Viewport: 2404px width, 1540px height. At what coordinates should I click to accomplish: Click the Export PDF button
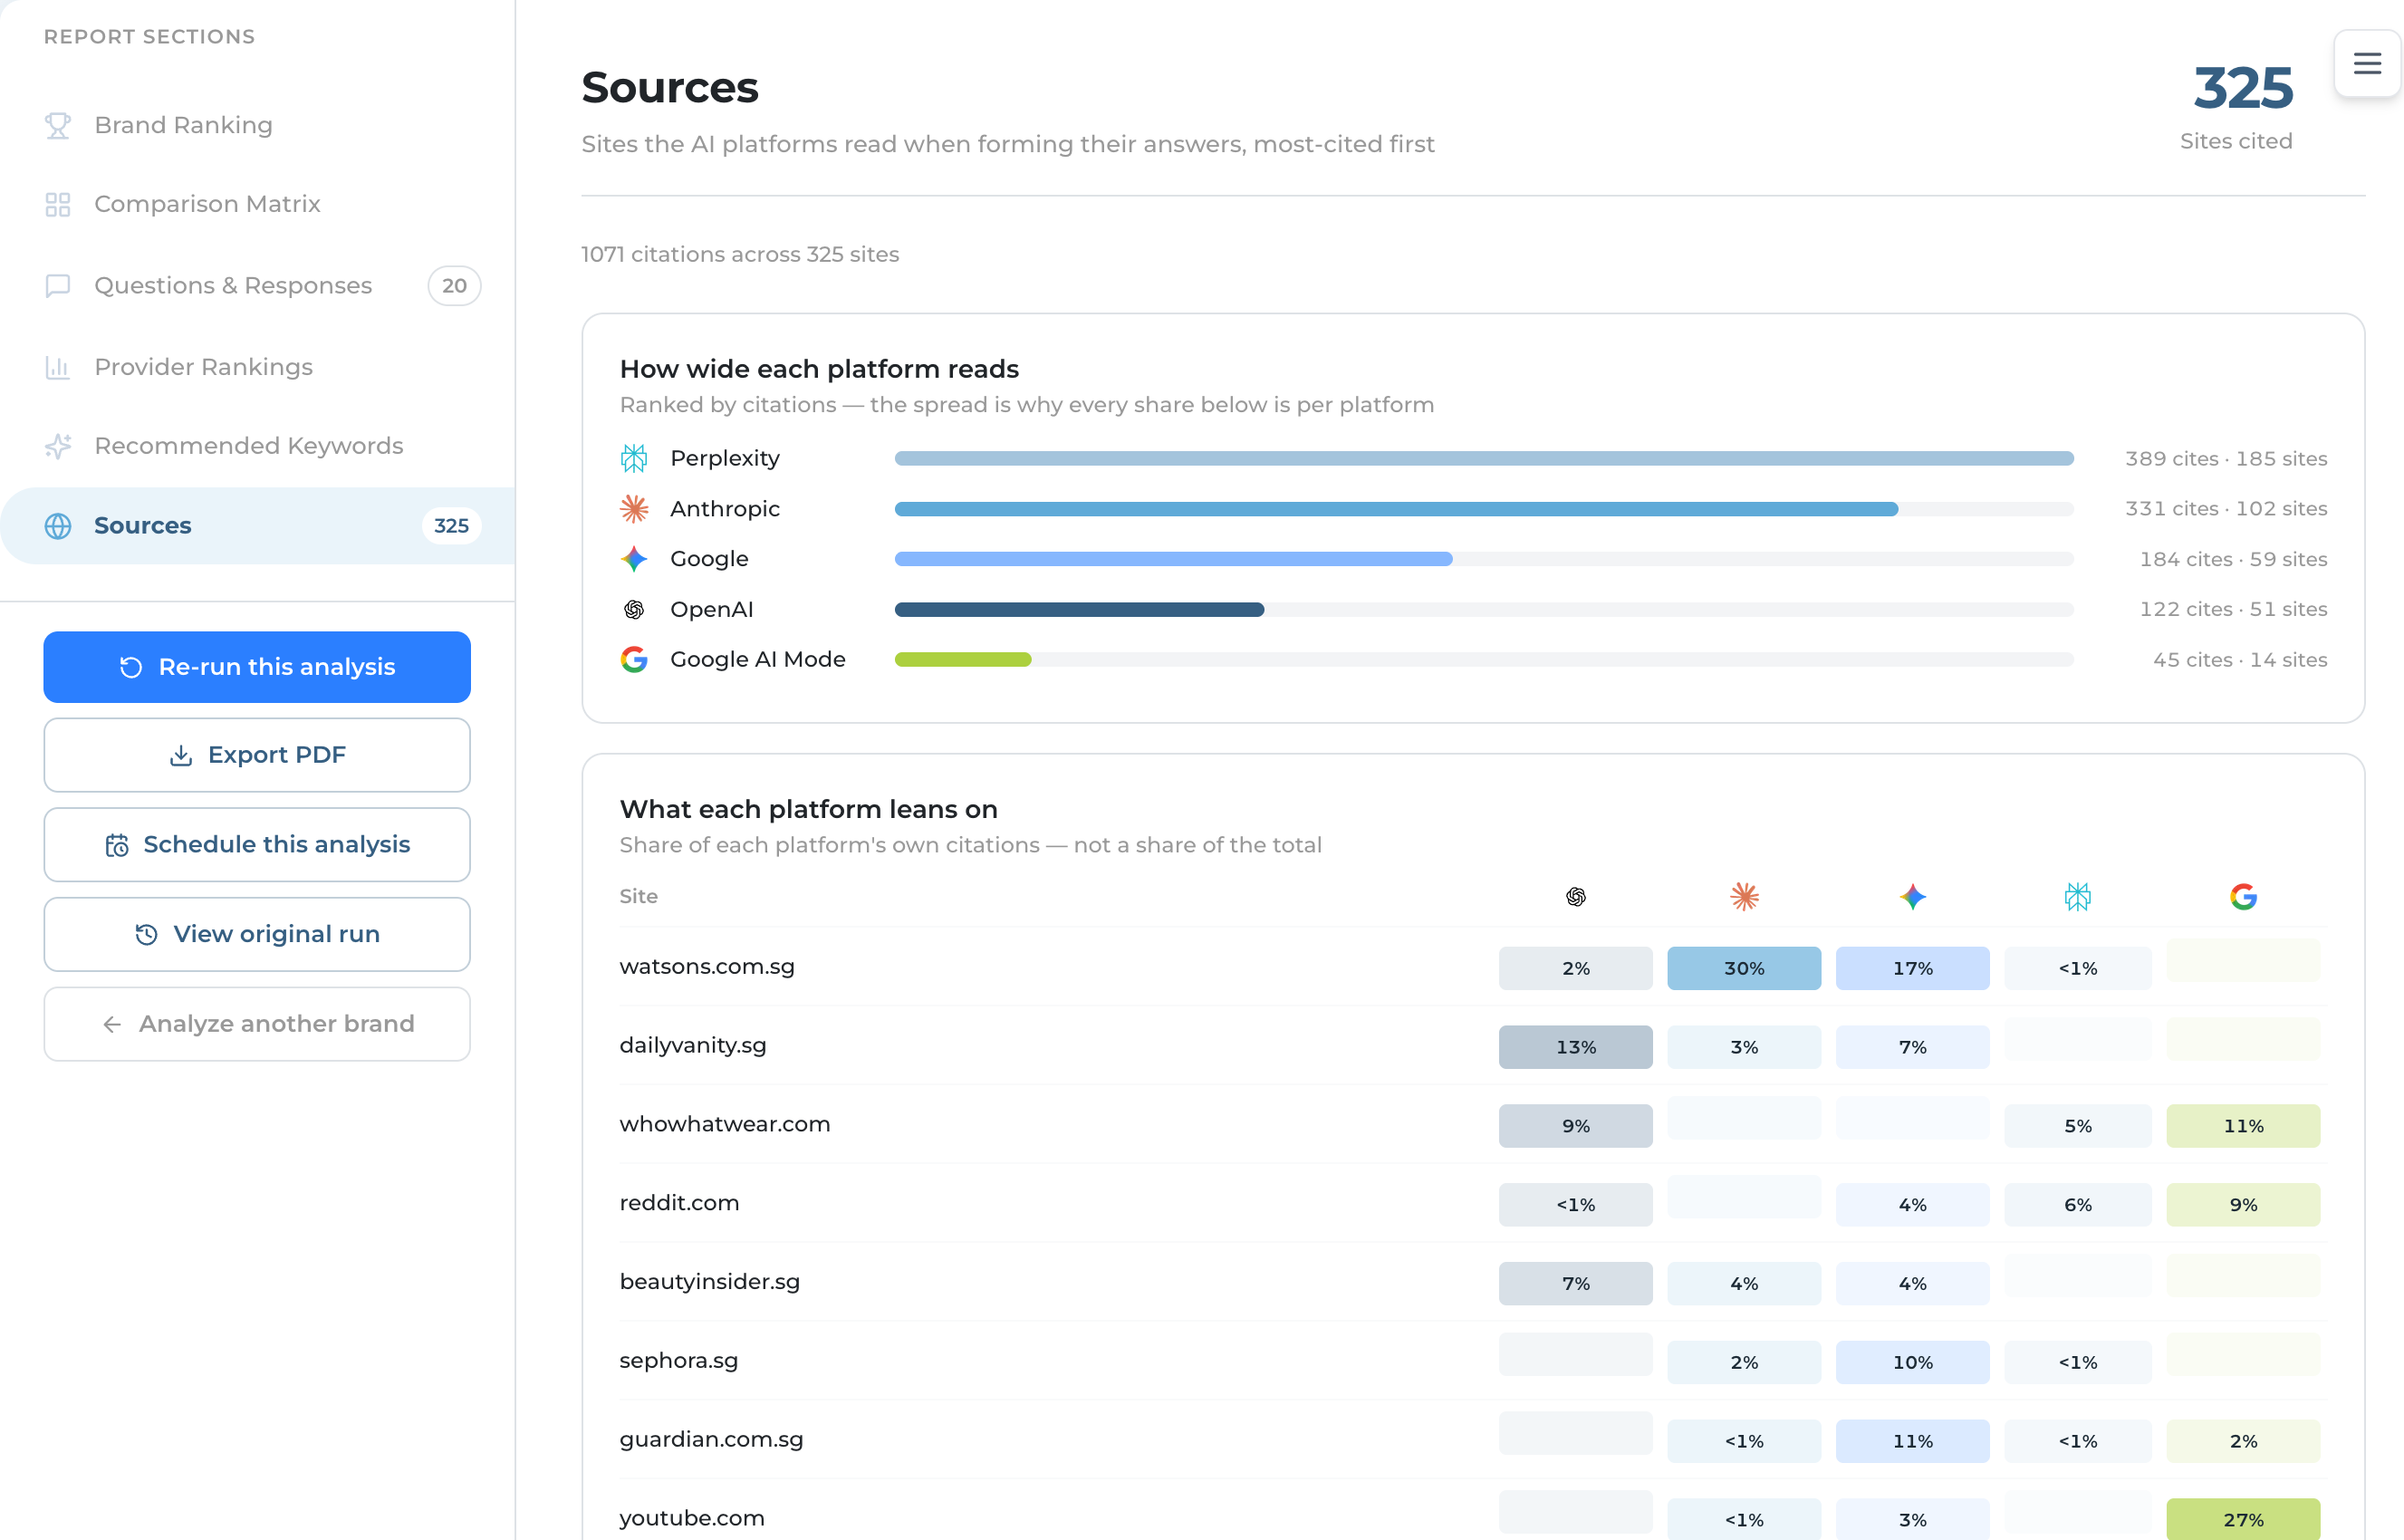(257, 756)
